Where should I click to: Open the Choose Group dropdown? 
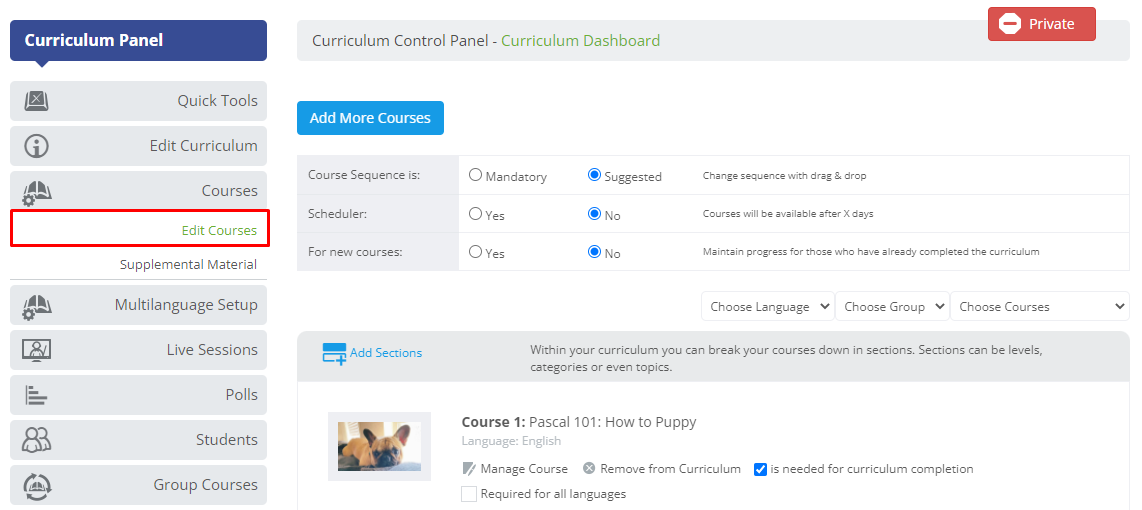[x=892, y=307]
